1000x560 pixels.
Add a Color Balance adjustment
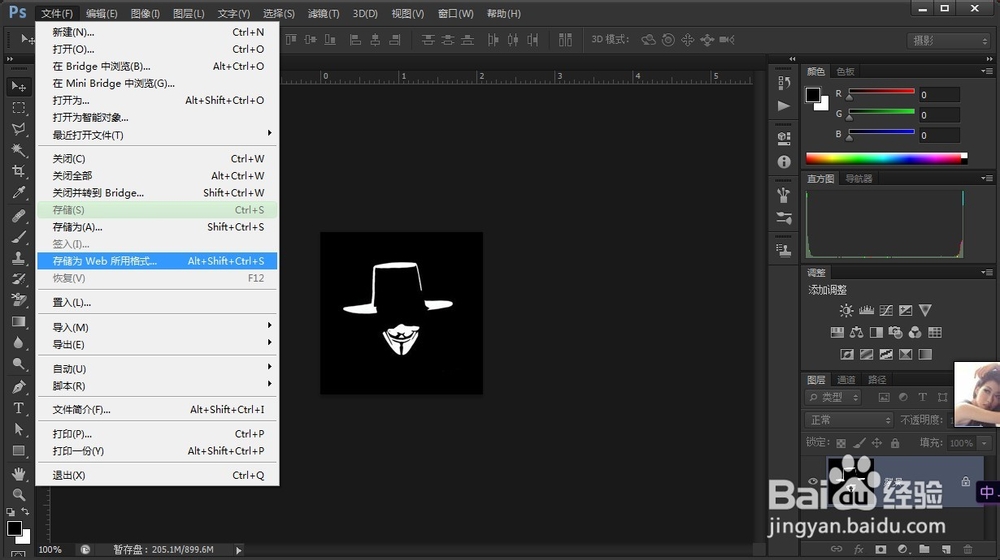point(857,332)
